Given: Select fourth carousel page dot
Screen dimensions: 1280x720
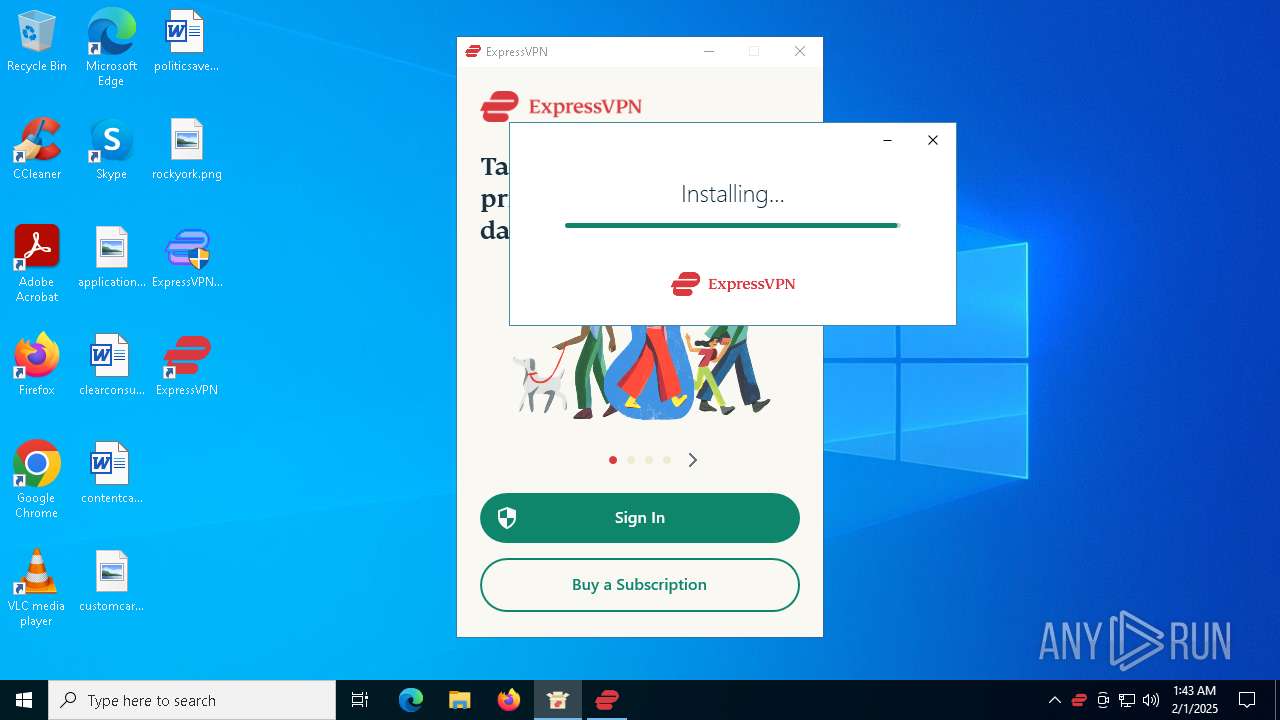Looking at the screenshot, I should 667,460.
